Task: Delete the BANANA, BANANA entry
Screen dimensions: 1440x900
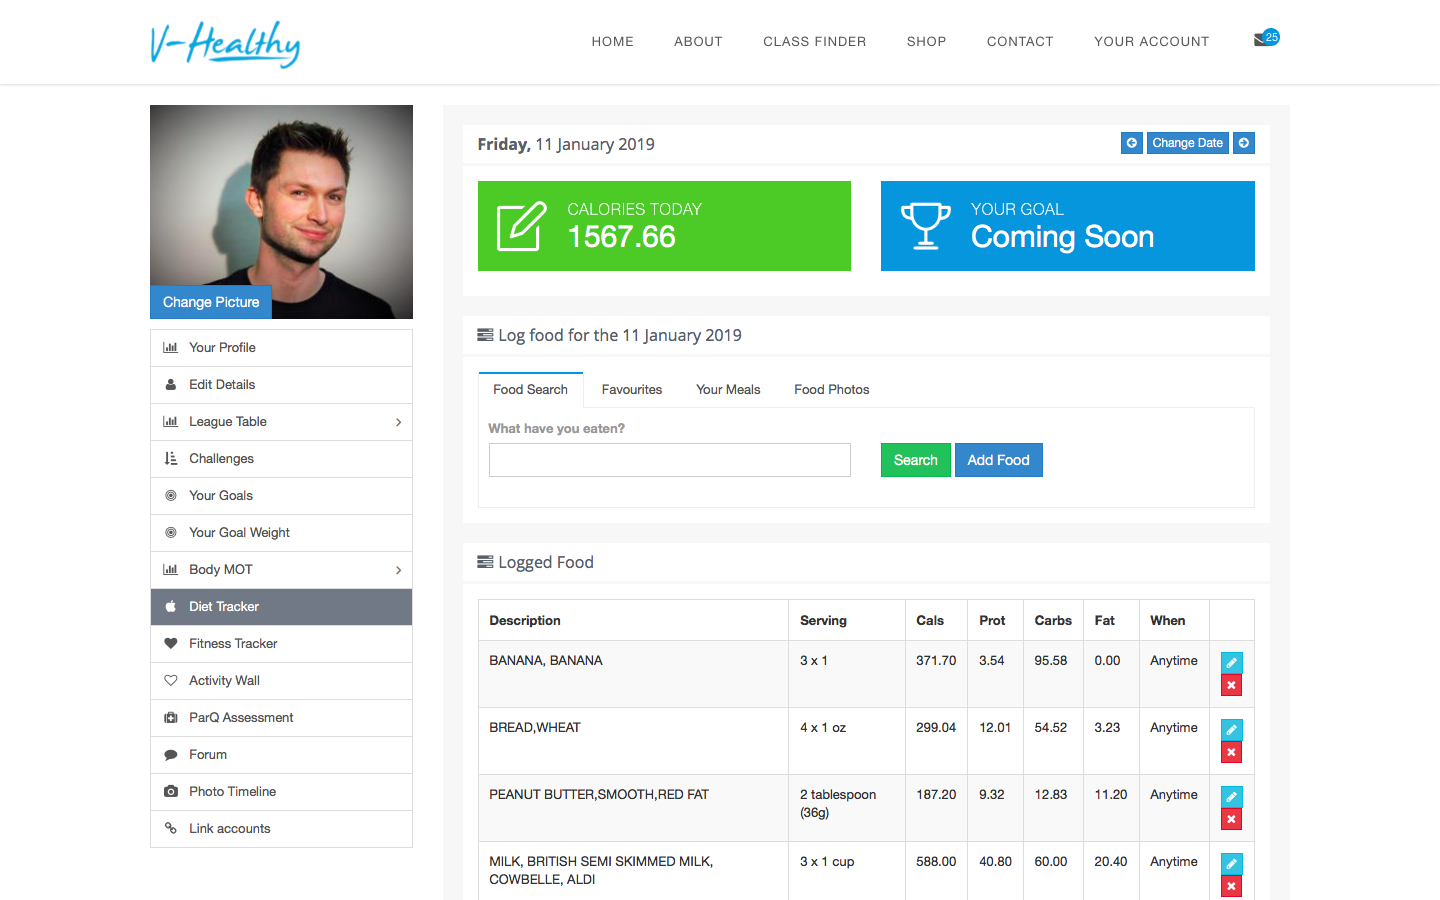Action: tap(1232, 685)
